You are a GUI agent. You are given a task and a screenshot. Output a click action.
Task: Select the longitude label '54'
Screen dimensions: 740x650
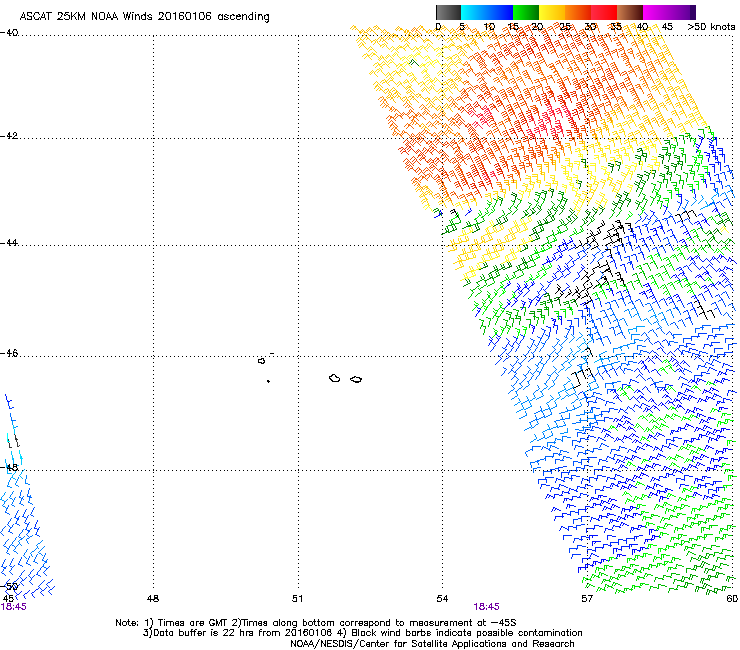(442, 599)
